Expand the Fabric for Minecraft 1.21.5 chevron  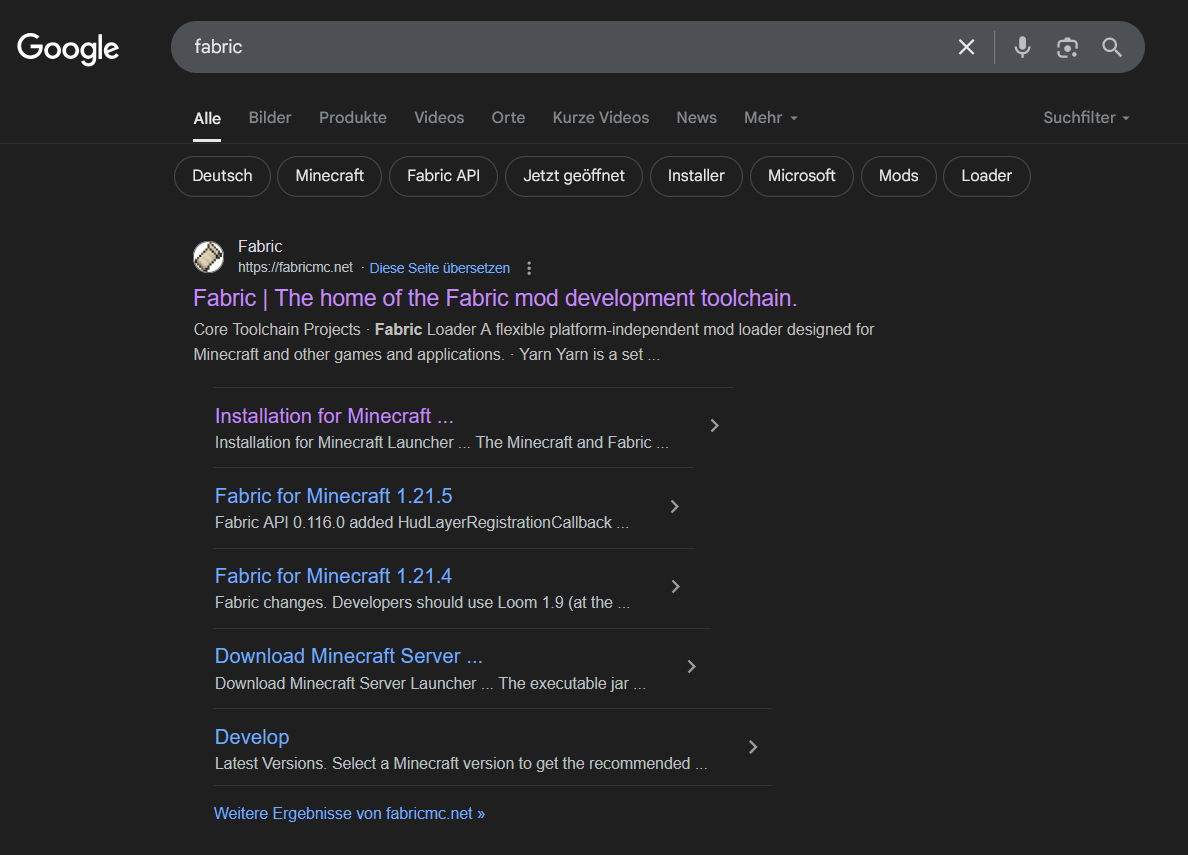(x=675, y=506)
